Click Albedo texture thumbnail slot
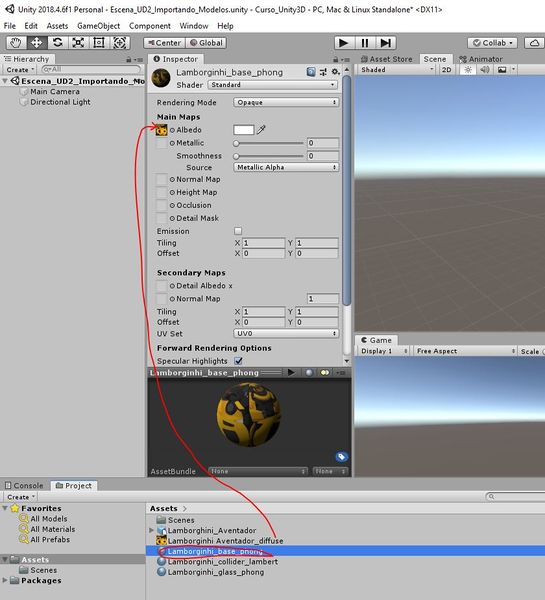Image resolution: width=545 pixels, height=600 pixels. 161,130
